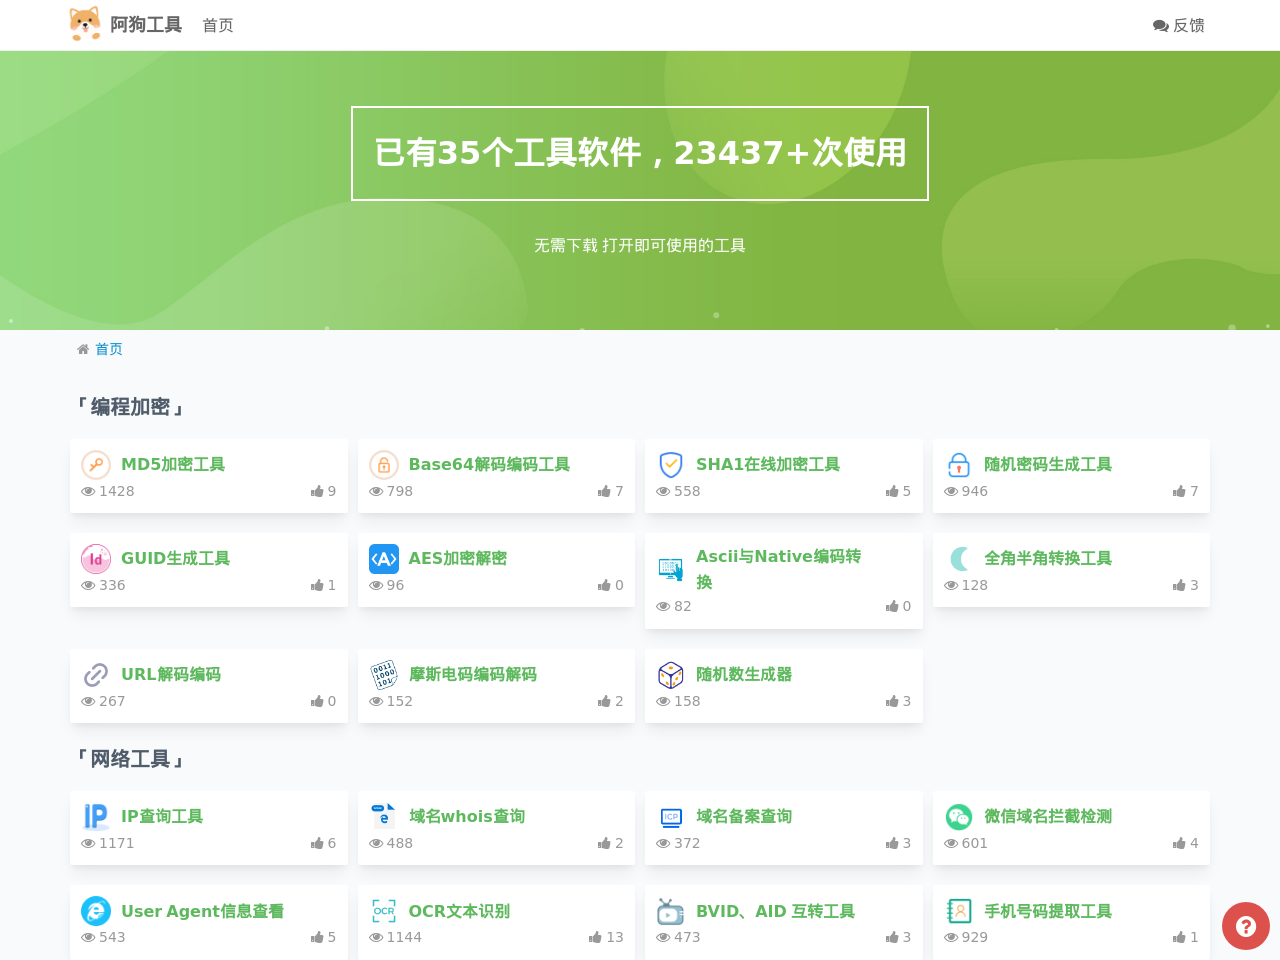Image resolution: width=1280 pixels, height=960 pixels.
Task: Select the GUID生成工具 id icon
Action: [95, 558]
